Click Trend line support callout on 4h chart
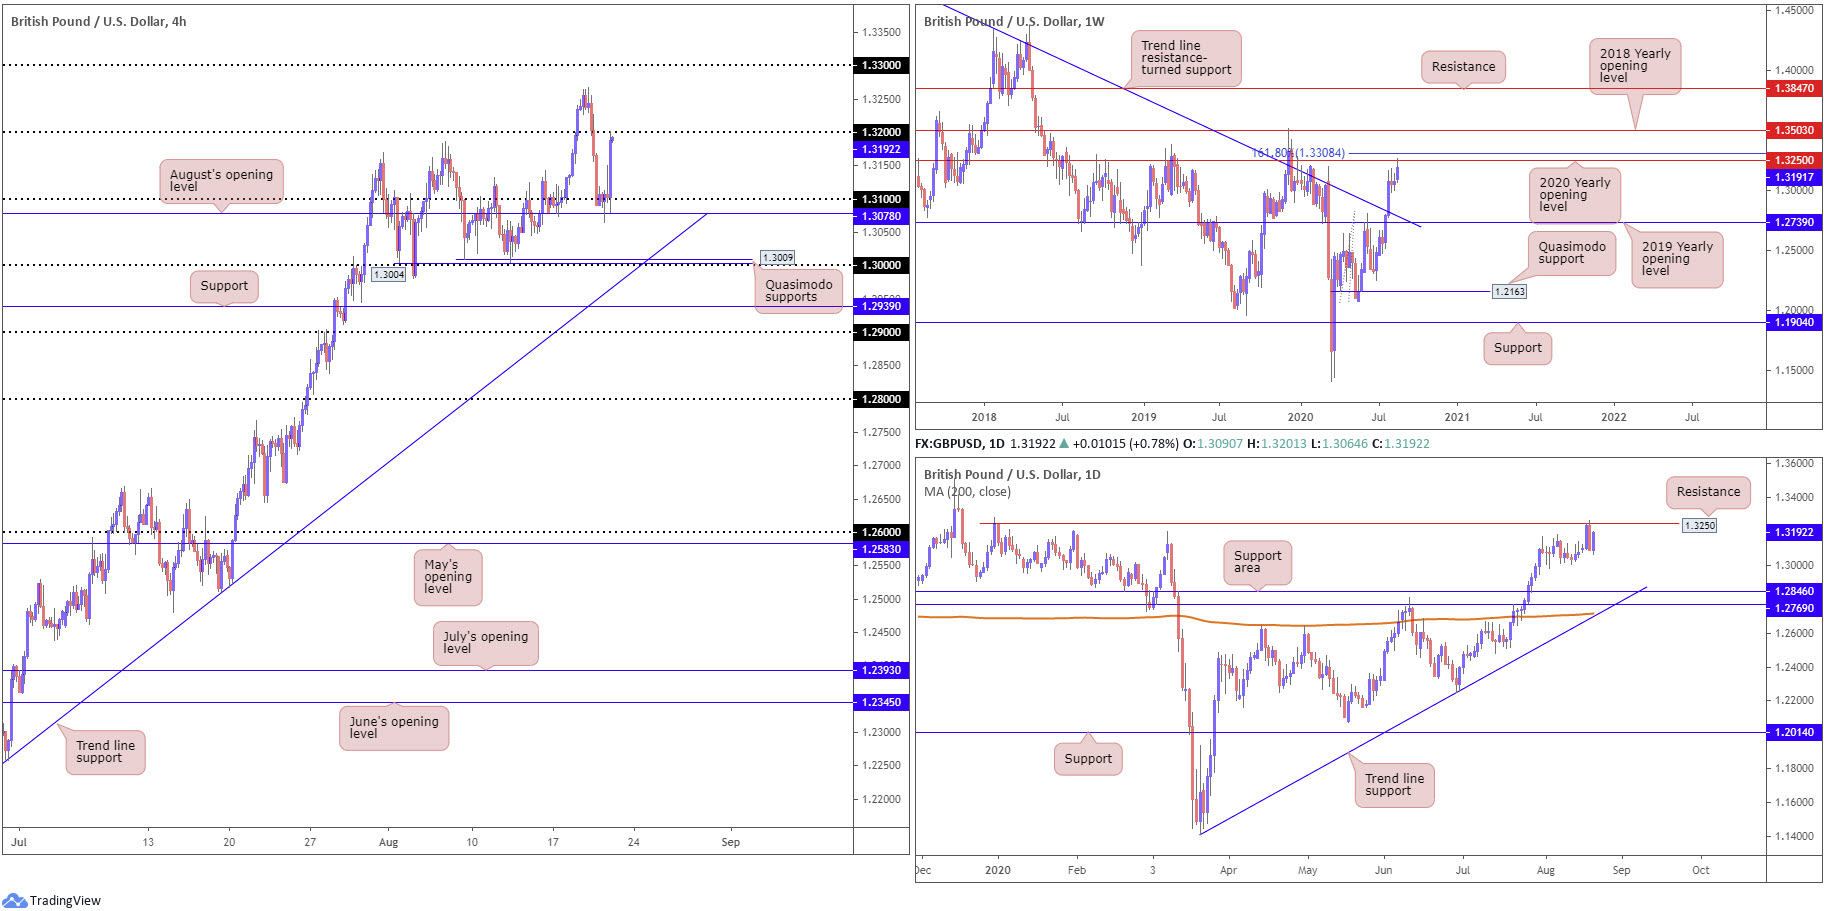 (x=105, y=752)
